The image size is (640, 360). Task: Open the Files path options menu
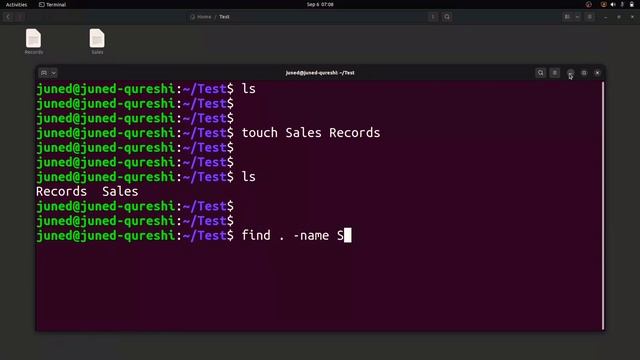[433, 17]
